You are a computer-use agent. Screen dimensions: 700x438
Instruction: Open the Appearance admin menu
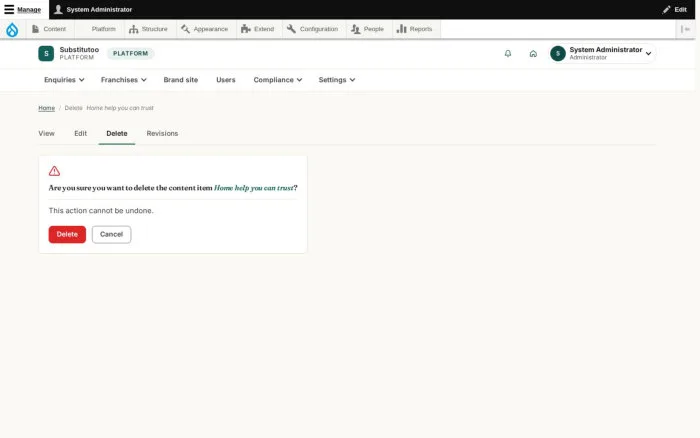tap(204, 29)
